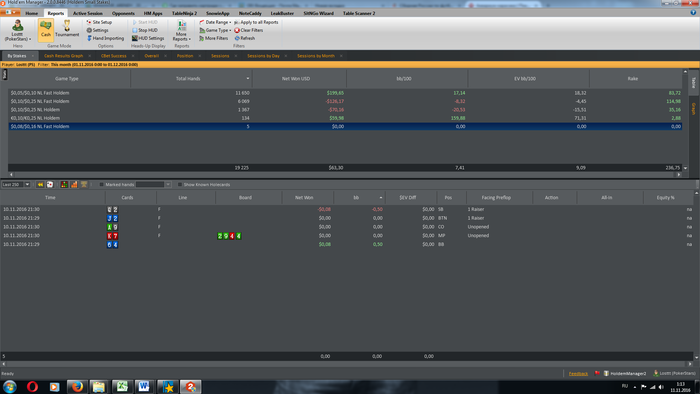Open the Active Session ribbon tab

[x=88, y=13]
